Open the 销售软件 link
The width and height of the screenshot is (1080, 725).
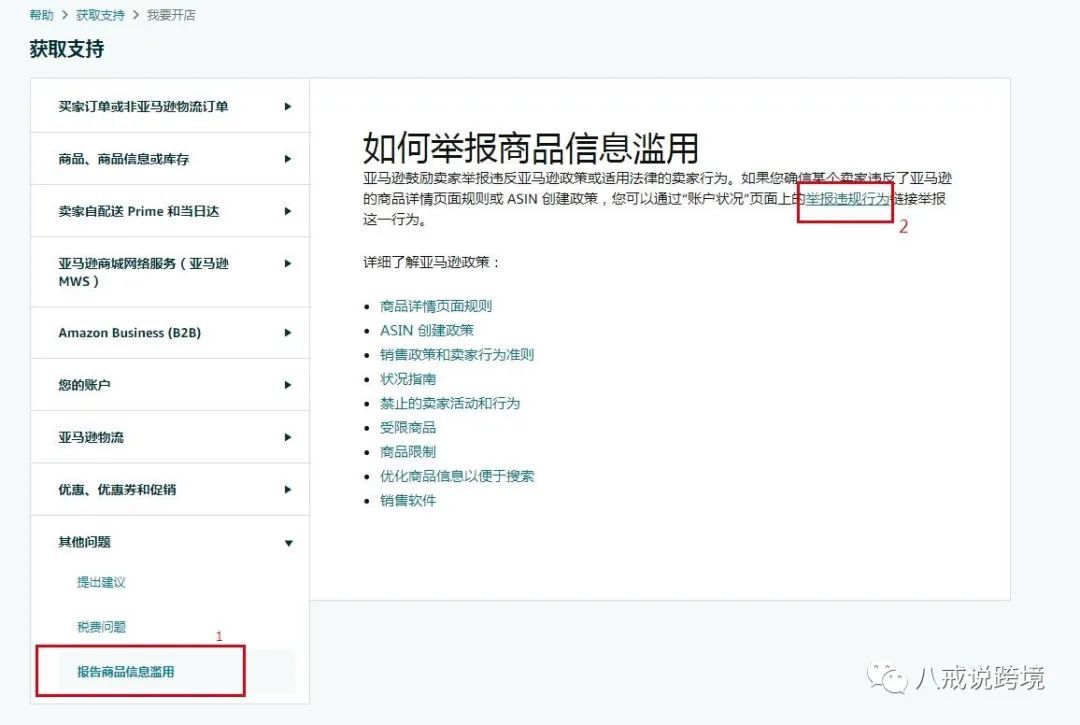tap(408, 501)
